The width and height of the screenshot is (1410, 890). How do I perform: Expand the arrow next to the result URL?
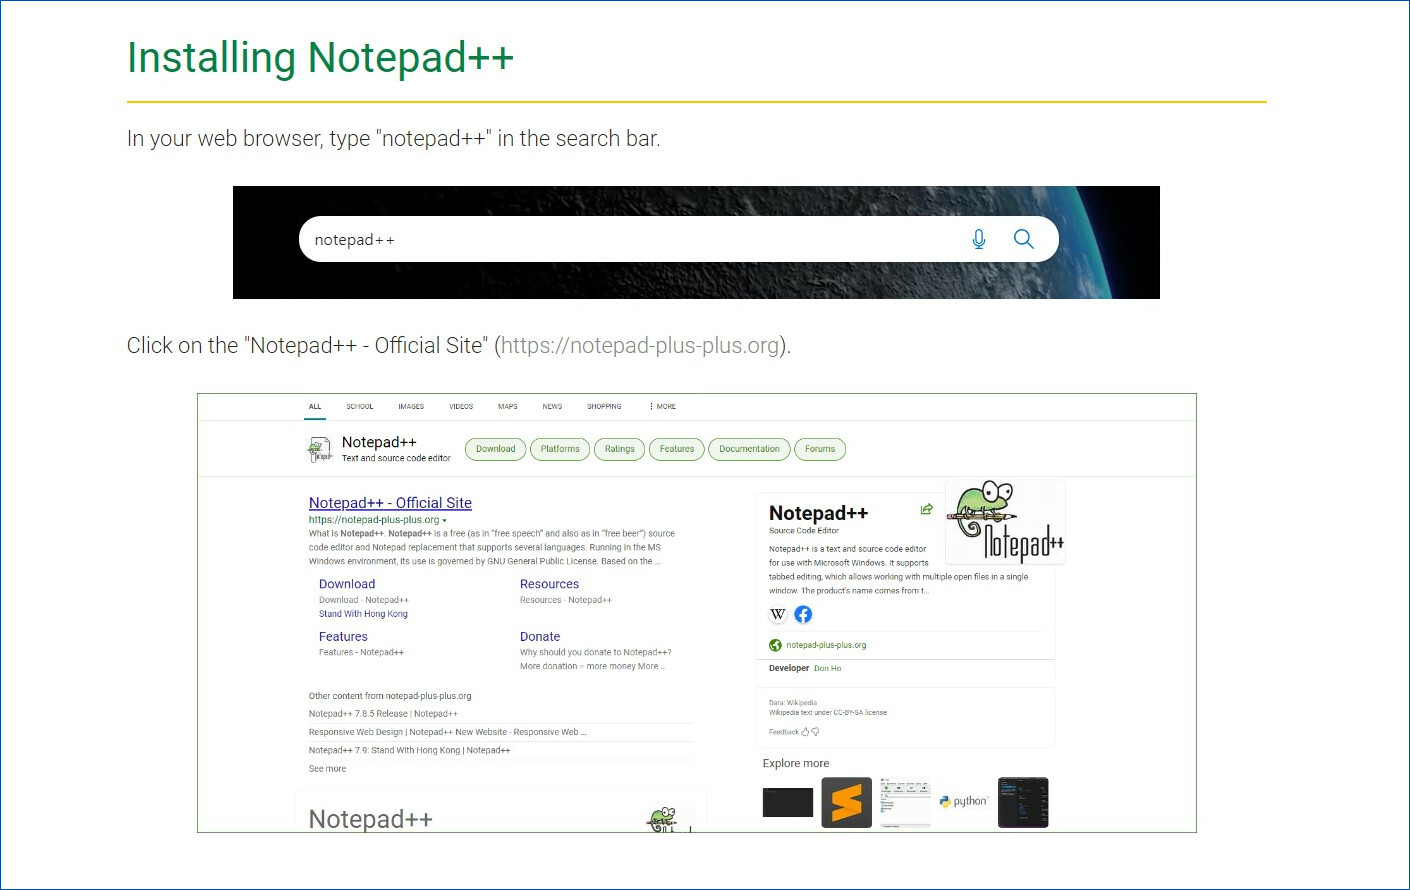444,521
